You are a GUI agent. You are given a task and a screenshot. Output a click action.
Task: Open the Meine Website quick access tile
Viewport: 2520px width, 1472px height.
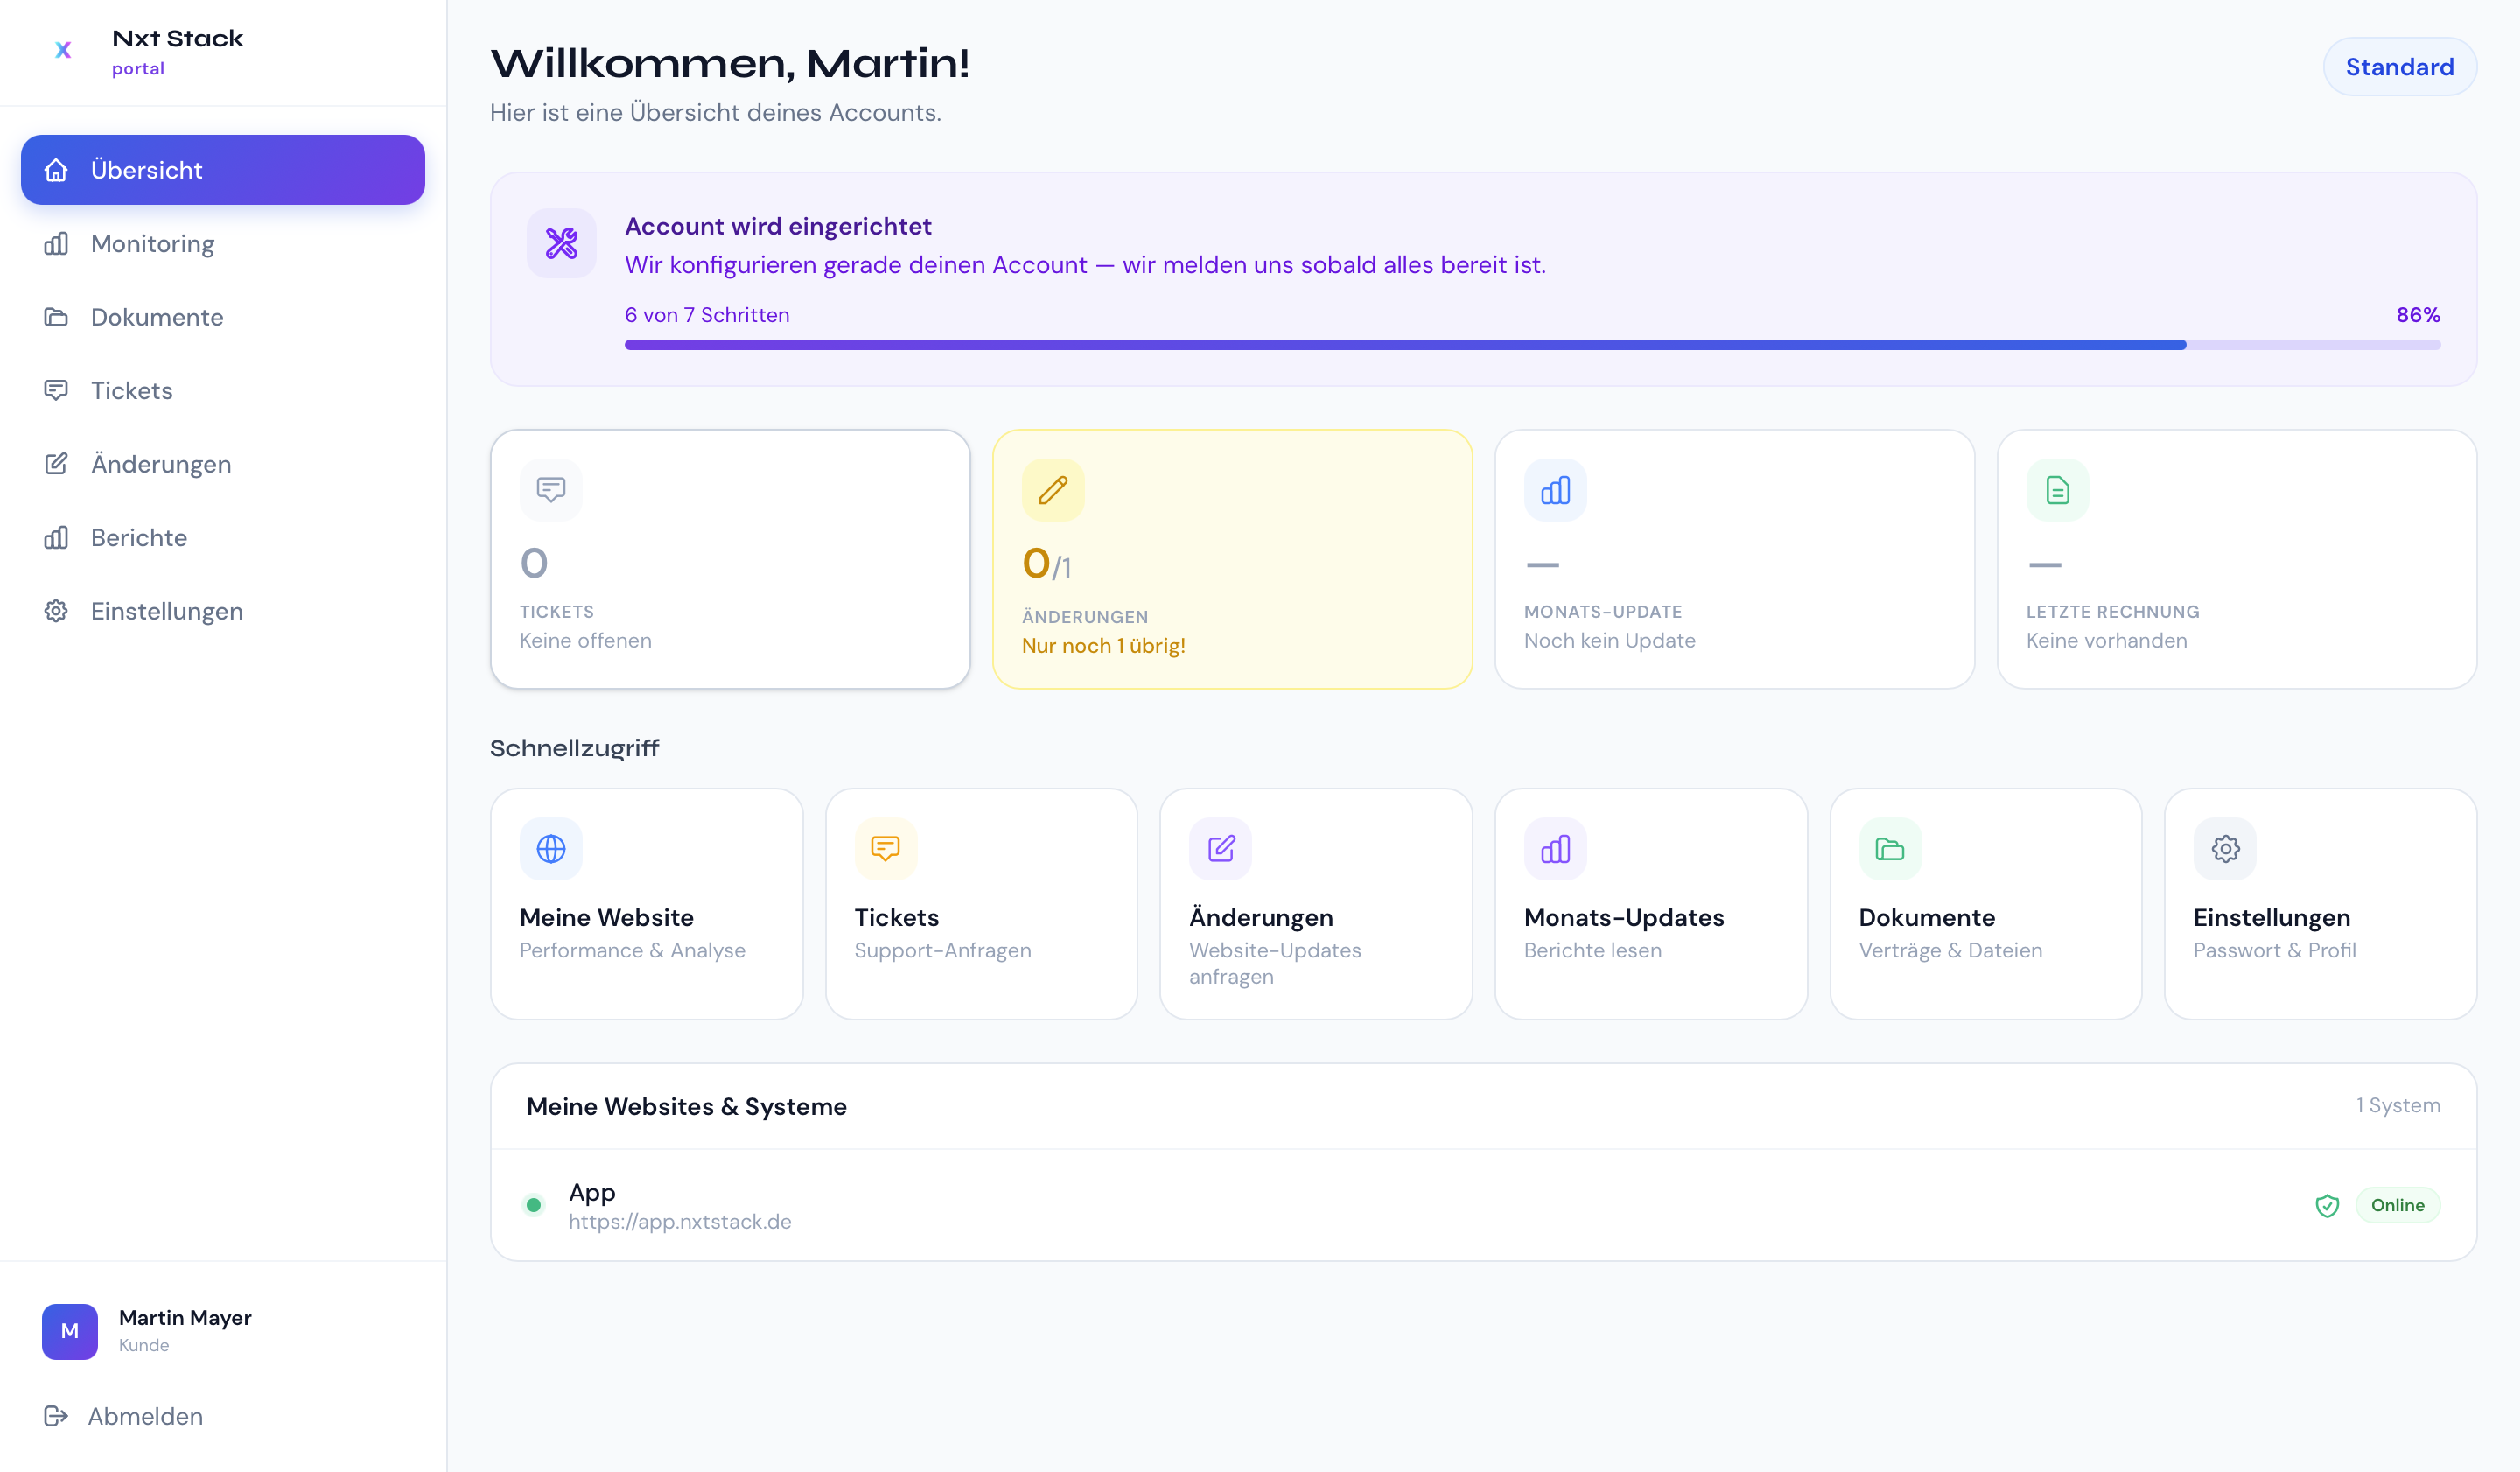tap(646, 904)
